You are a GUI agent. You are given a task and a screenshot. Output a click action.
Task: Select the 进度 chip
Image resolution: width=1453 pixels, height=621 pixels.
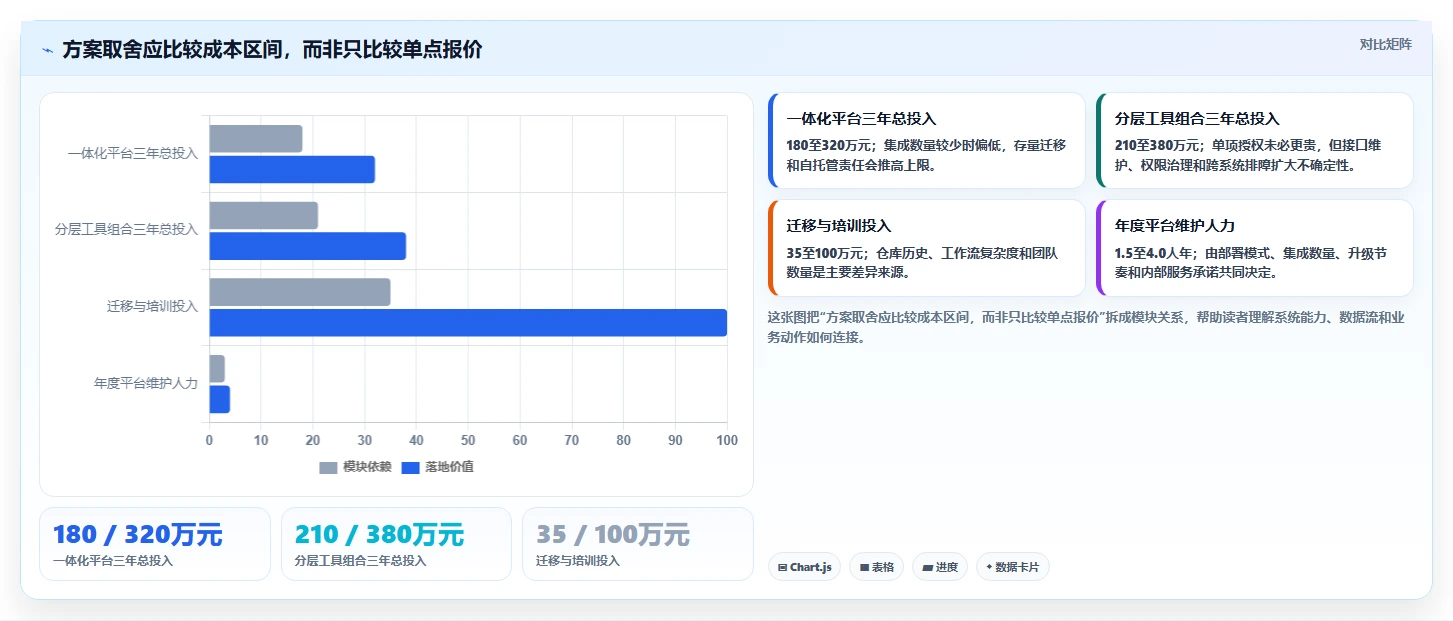click(x=939, y=567)
